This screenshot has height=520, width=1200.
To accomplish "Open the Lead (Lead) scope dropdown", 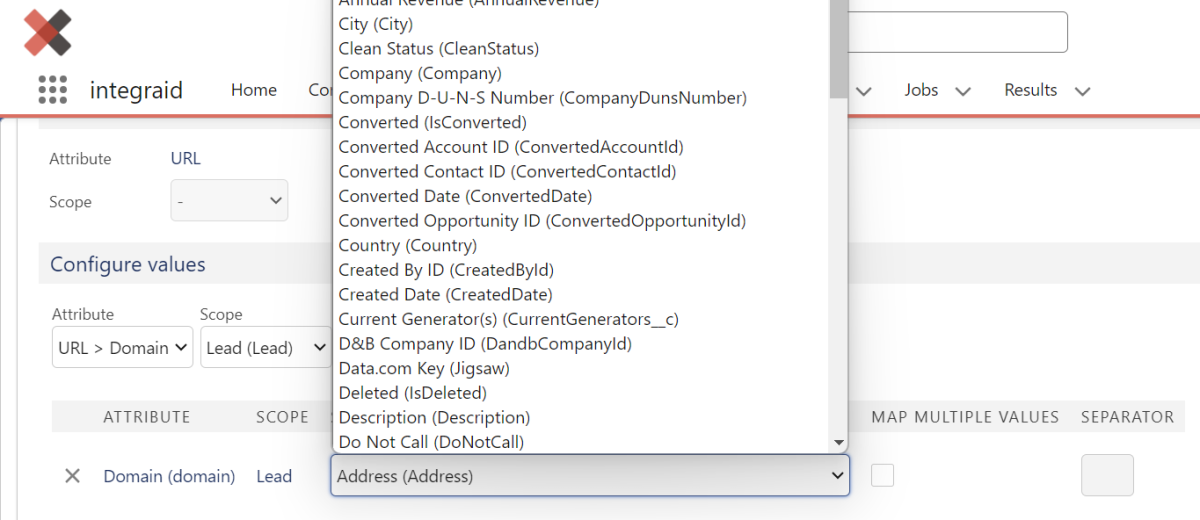I will click(x=265, y=347).
